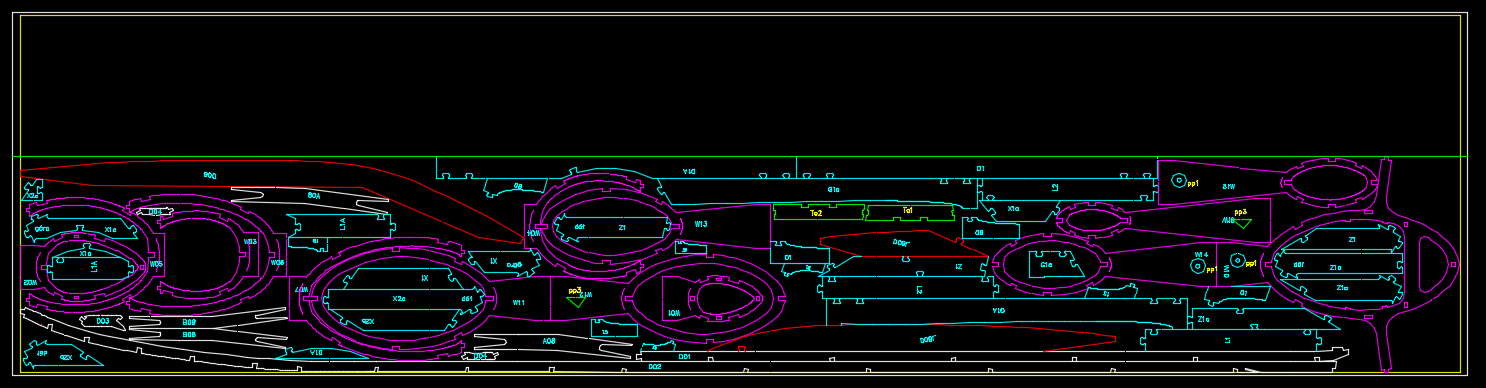Select the white D03 part
The width and height of the screenshot is (1486, 388).
[102, 321]
